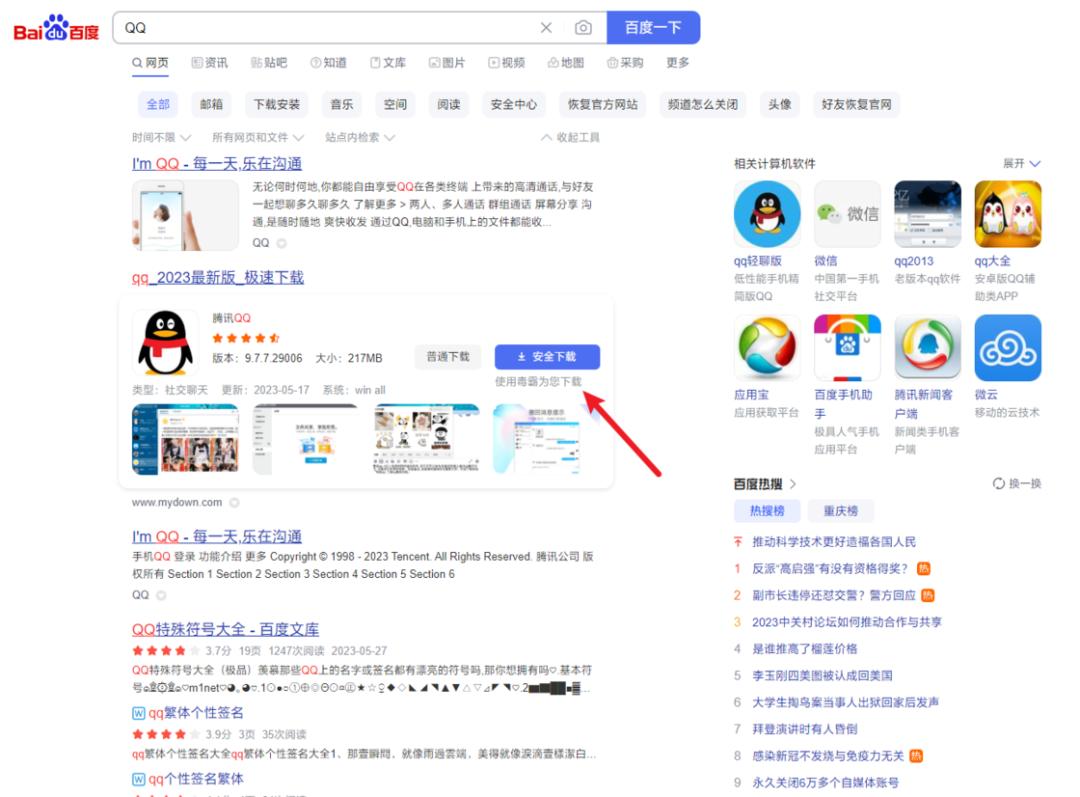This screenshot has height=797, width=1080.
Task: Click the phone thumbnail of first result
Action: point(185,215)
